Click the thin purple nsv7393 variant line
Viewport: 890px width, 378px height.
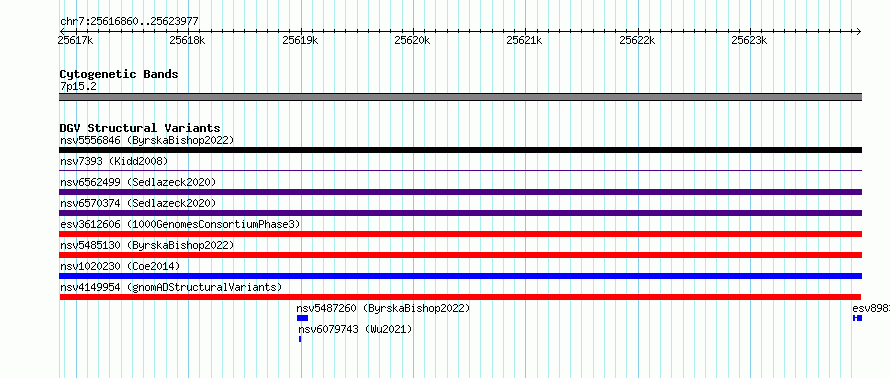[460, 170]
